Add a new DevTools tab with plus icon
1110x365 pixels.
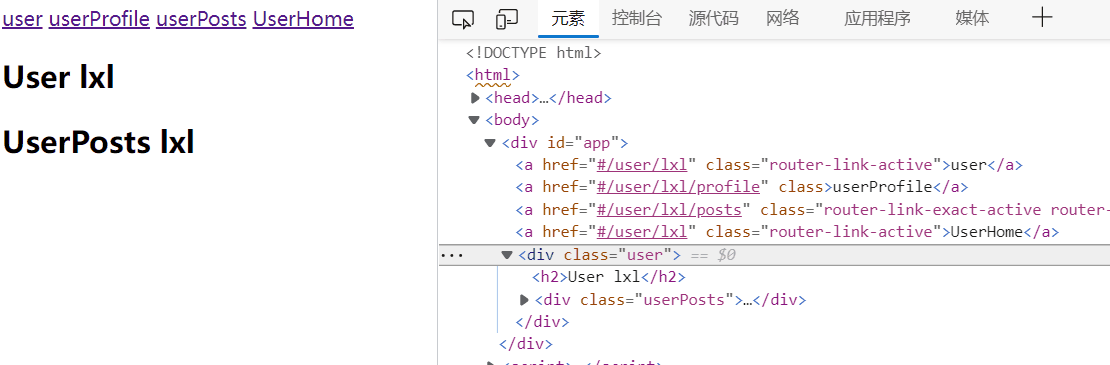pos(1042,18)
